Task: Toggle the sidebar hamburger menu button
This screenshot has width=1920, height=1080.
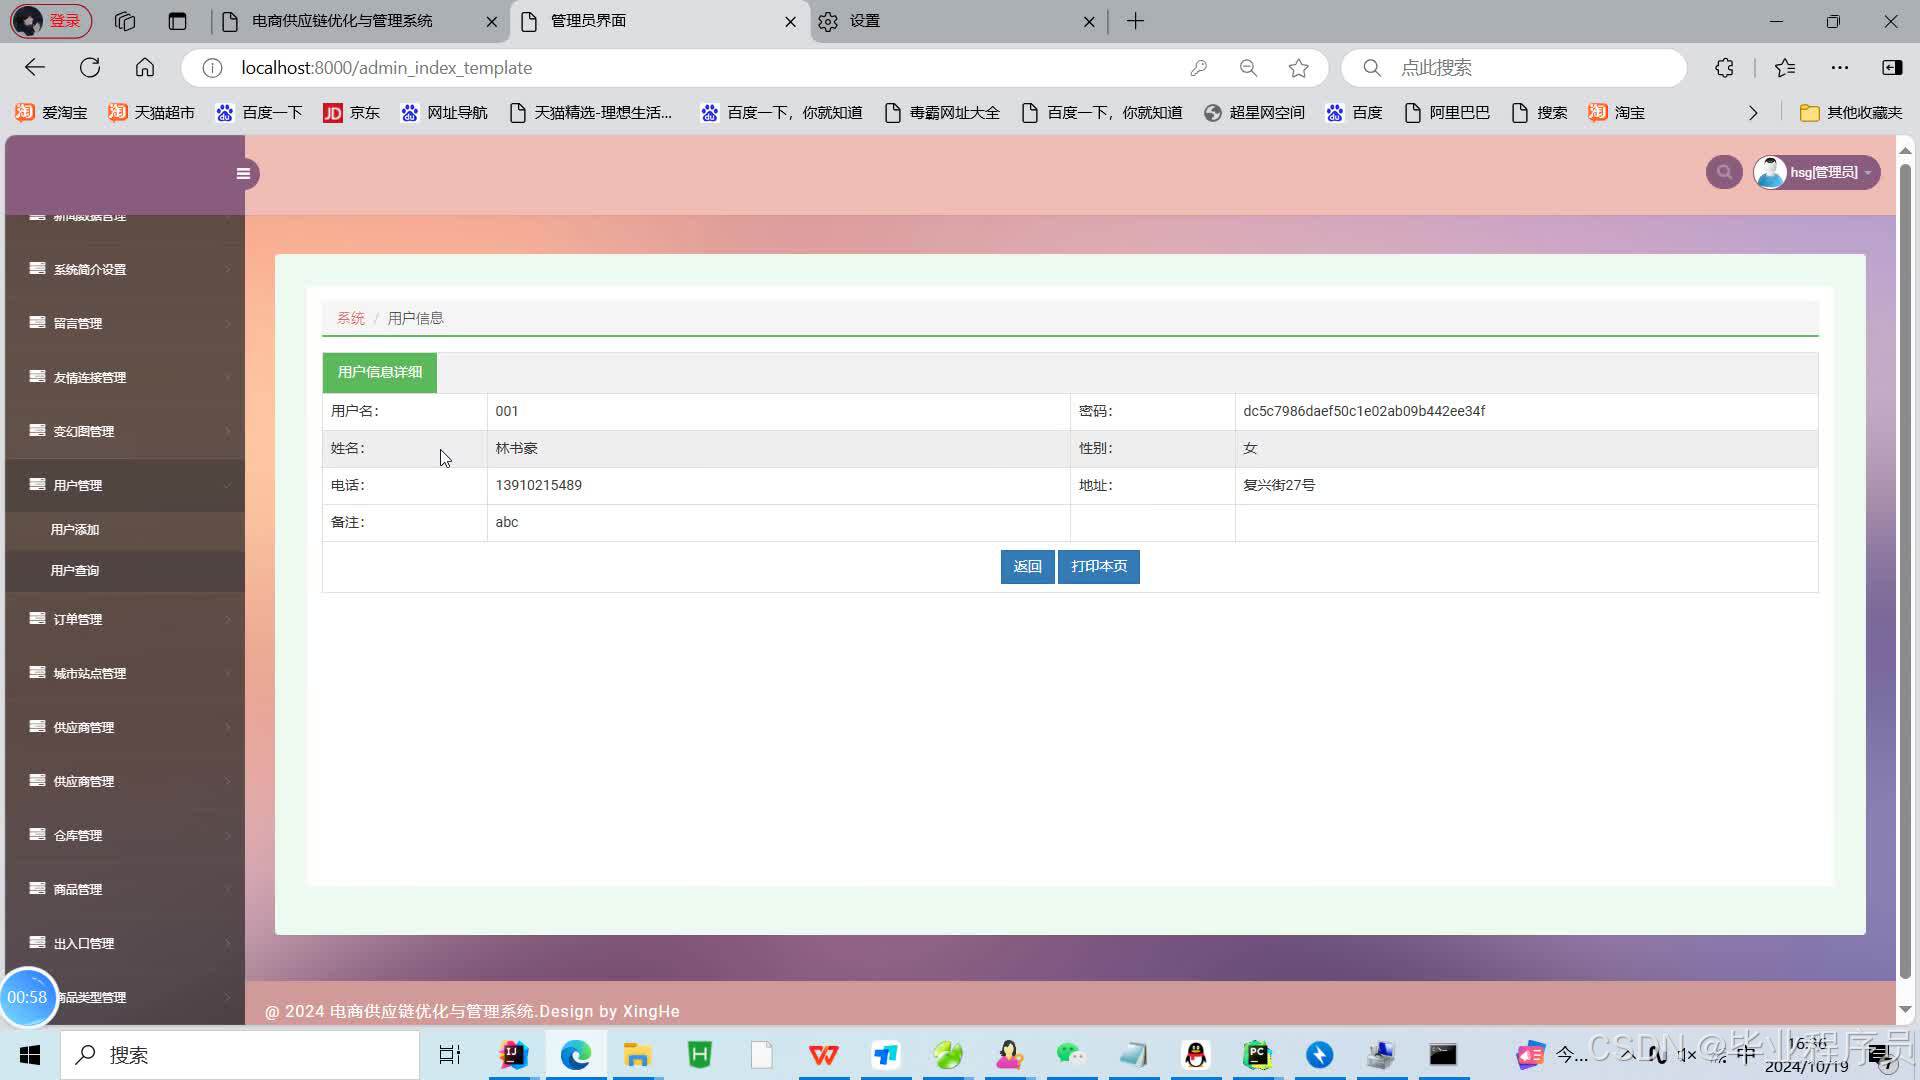Action: (243, 174)
